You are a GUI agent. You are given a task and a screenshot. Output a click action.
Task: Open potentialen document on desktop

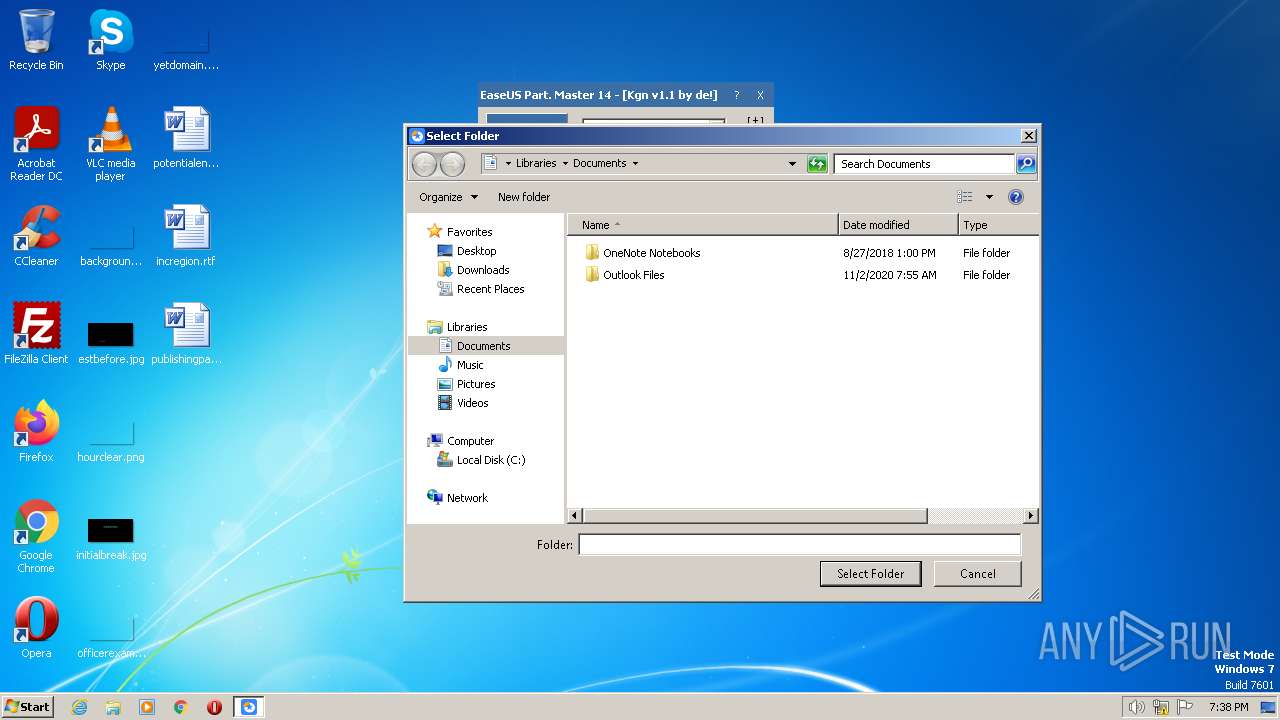point(186,138)
